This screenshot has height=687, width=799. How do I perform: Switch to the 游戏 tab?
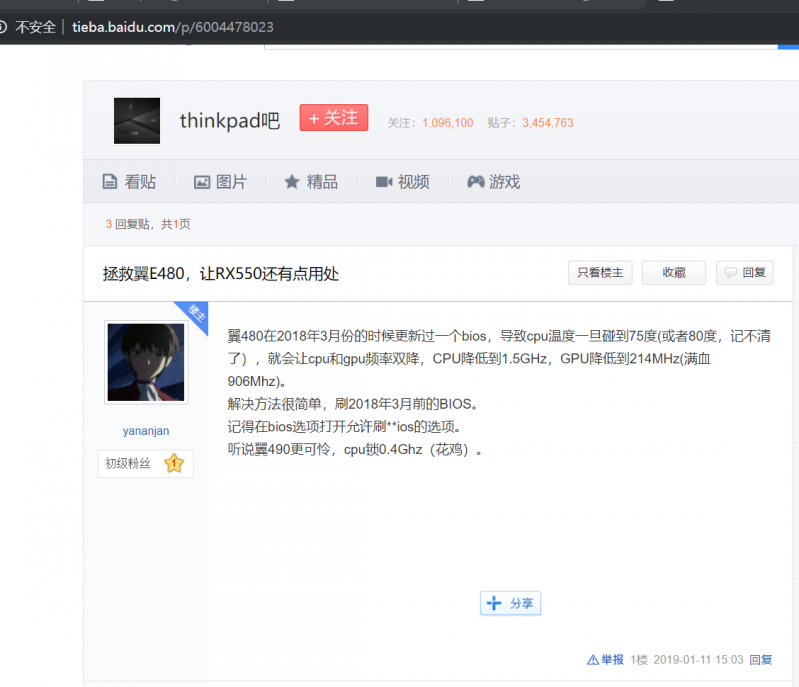point(493,181)
